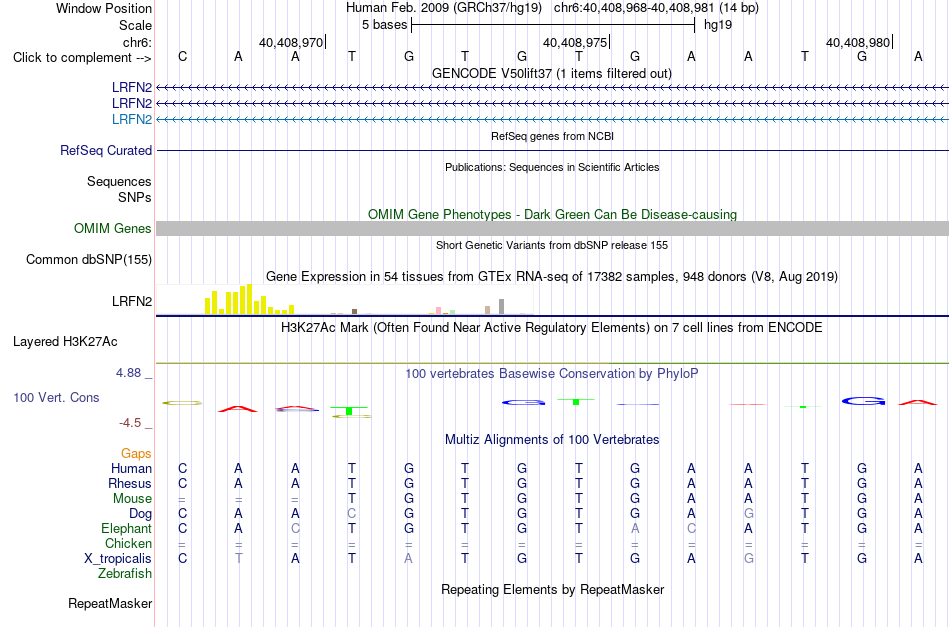Click the 'Elephant' species row label

point(126,528)
